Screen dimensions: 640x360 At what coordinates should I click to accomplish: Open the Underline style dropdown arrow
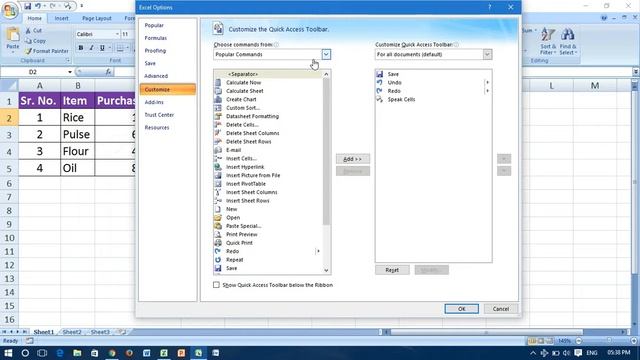[109, 48]
